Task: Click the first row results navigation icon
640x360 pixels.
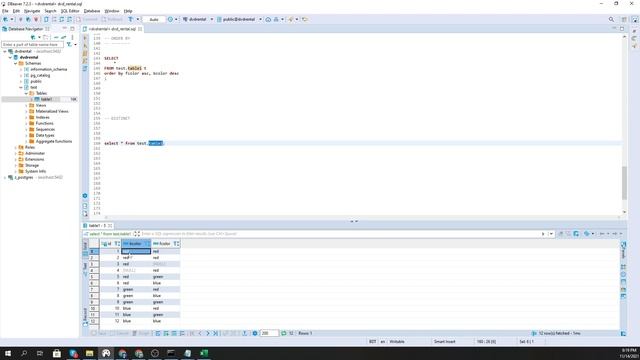Action: 191,333
